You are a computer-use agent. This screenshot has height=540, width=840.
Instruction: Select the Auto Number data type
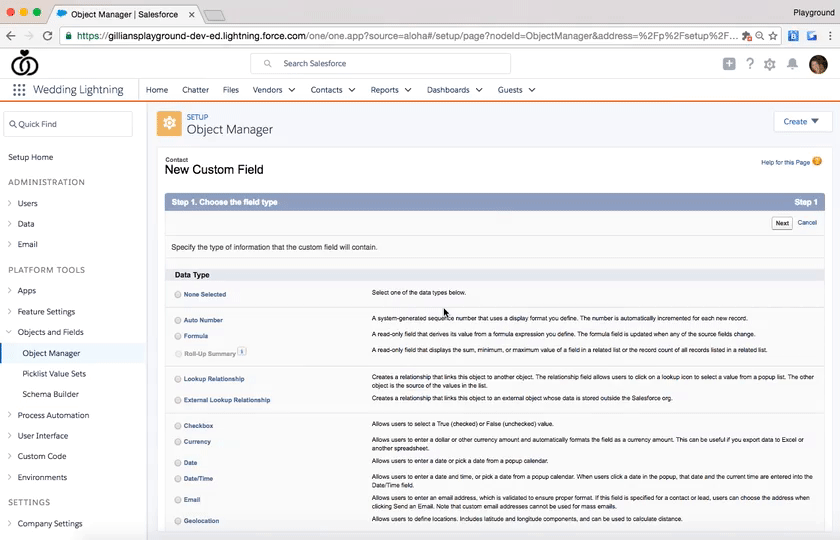tap(177, 320)
